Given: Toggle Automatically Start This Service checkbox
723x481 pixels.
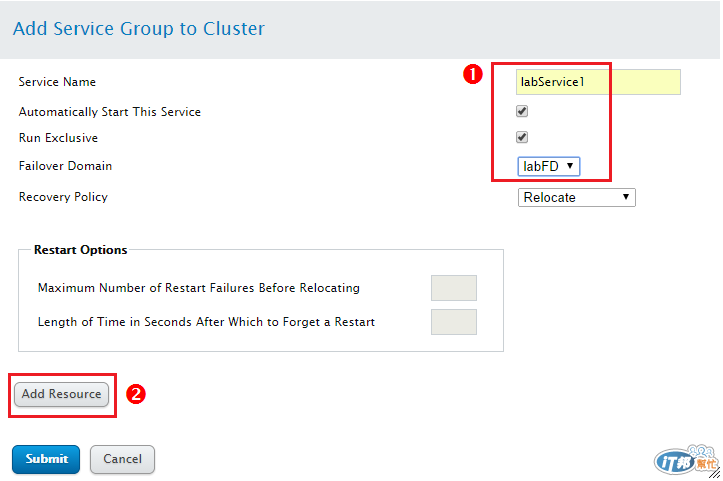Looking at the screenshot, I should click(522, 111).
